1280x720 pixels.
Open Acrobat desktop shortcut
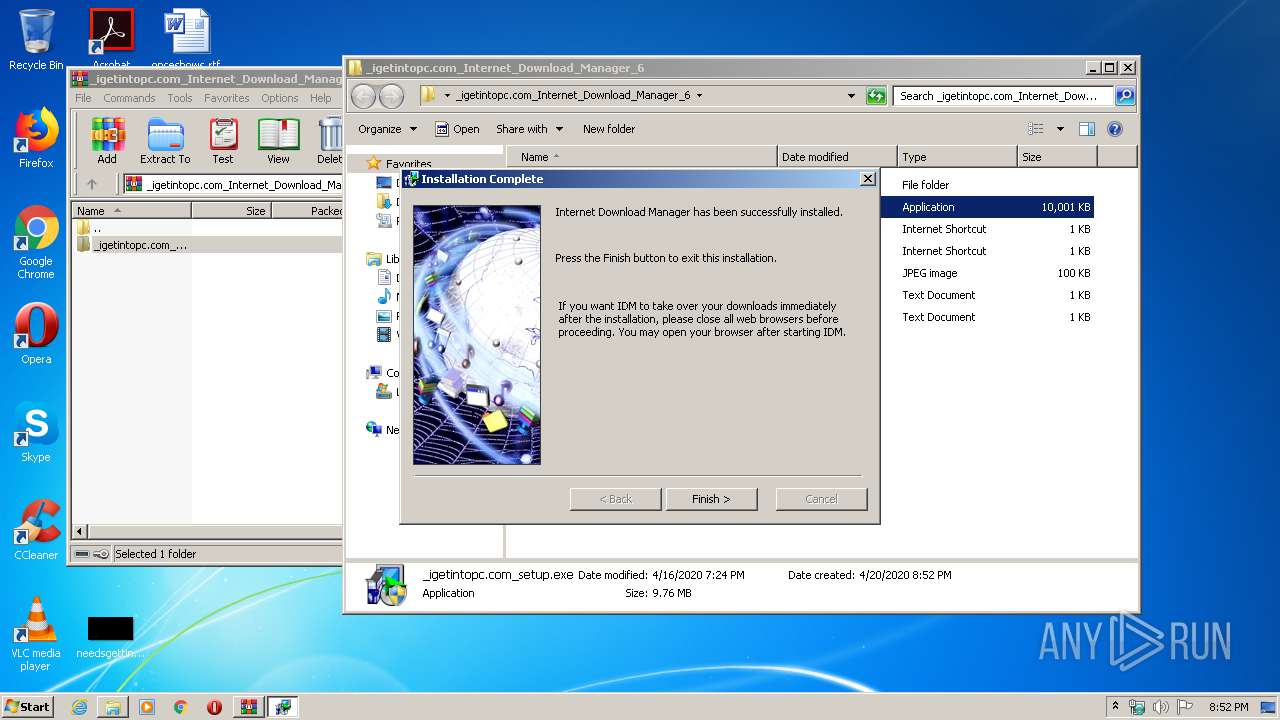(111, 38)
